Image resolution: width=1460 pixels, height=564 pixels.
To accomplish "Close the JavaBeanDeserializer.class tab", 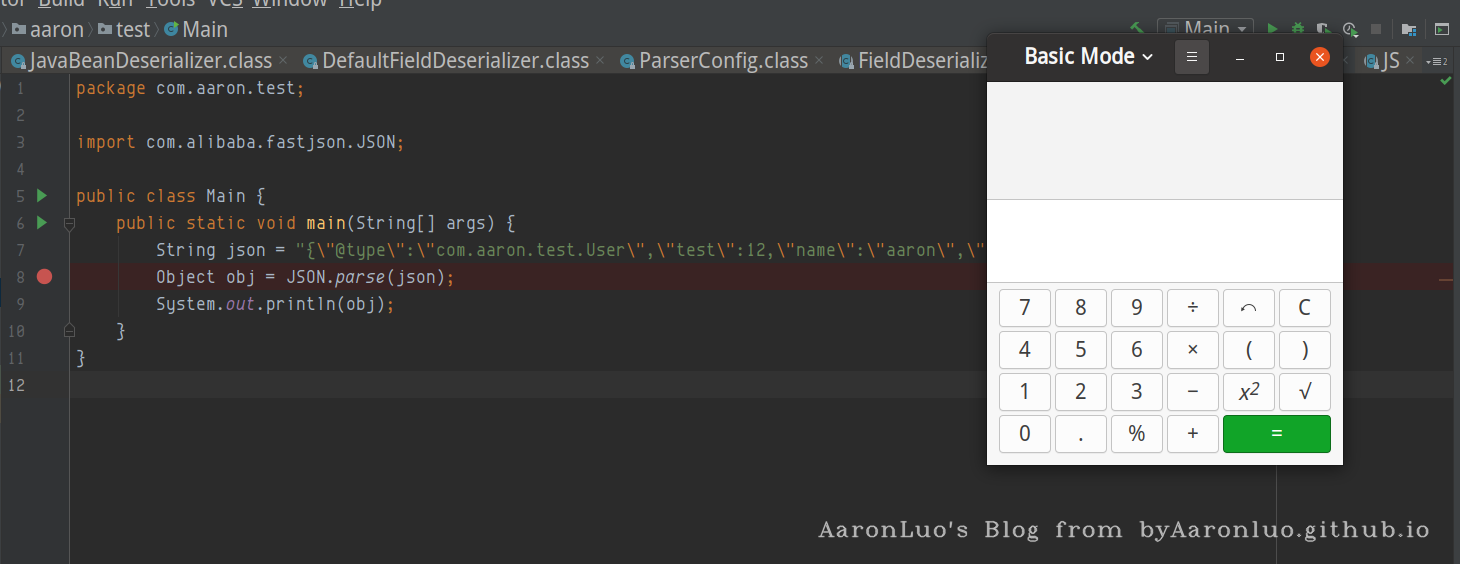I will pyautogui.click(x=284, y=61).
